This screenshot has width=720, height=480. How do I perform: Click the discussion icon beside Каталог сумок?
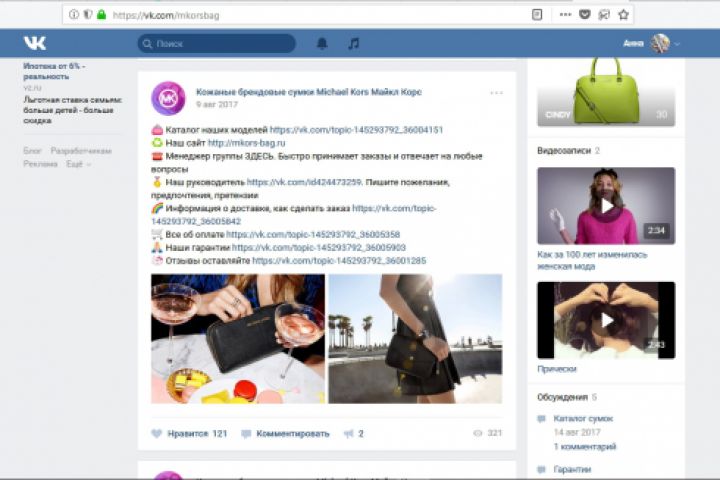[542, 418]
